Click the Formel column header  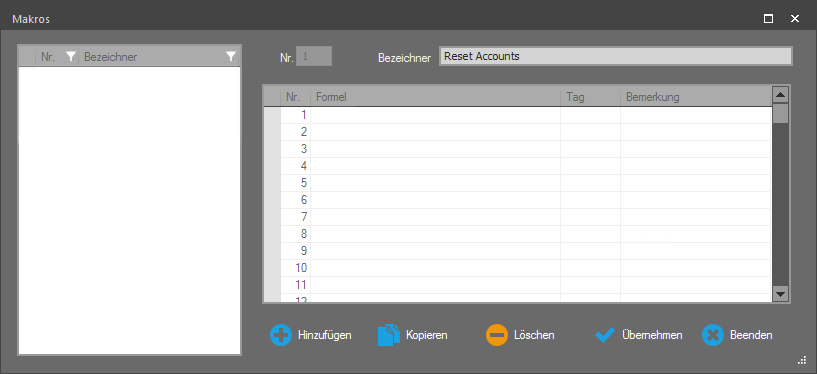tap(436, 97)
